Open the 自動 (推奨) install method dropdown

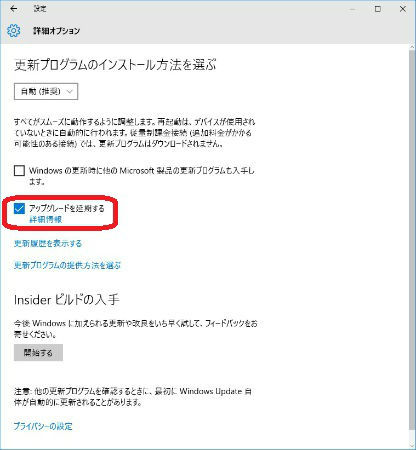click(x=46, y=91)
